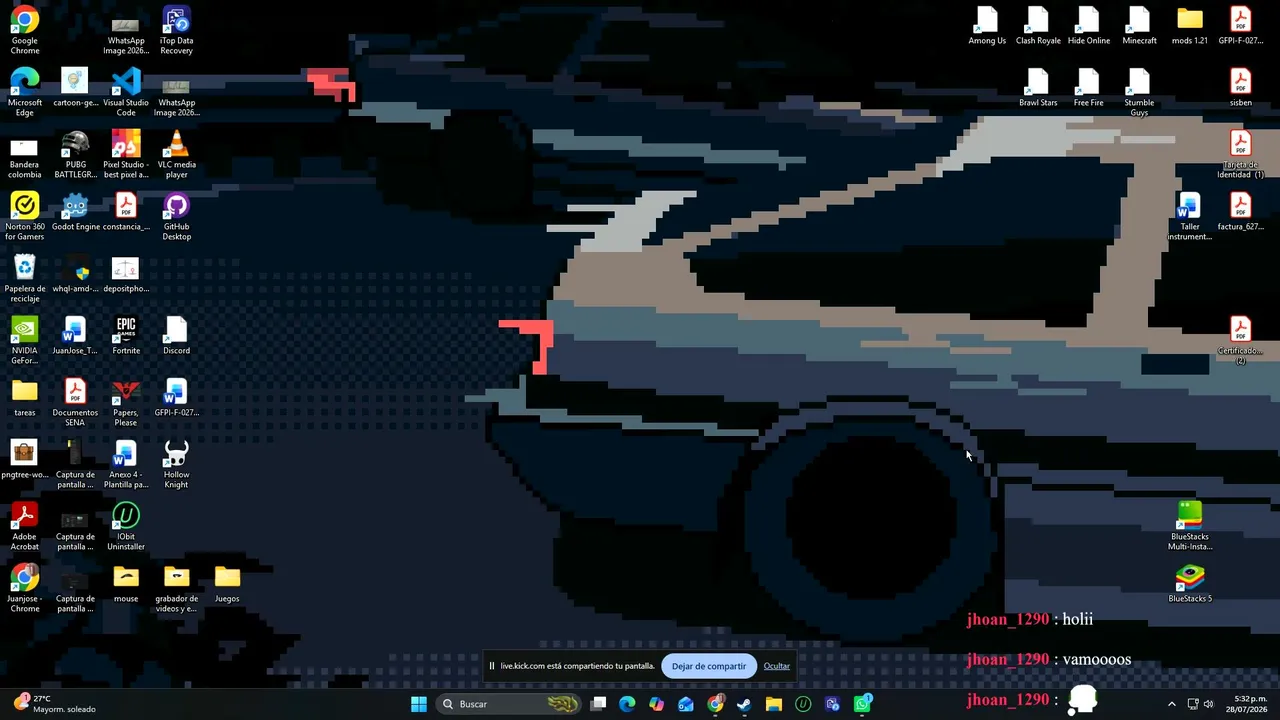1280x720 pixels.
Task: Launch Stumble Guys shortcut
Action: pyautogui.click(x=1139, y=93)
